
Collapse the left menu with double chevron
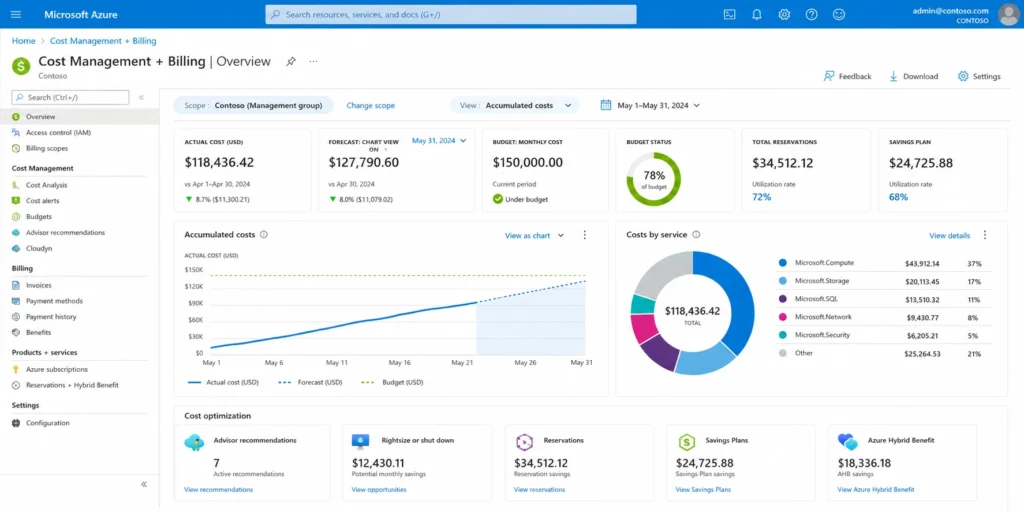point(141,97)
